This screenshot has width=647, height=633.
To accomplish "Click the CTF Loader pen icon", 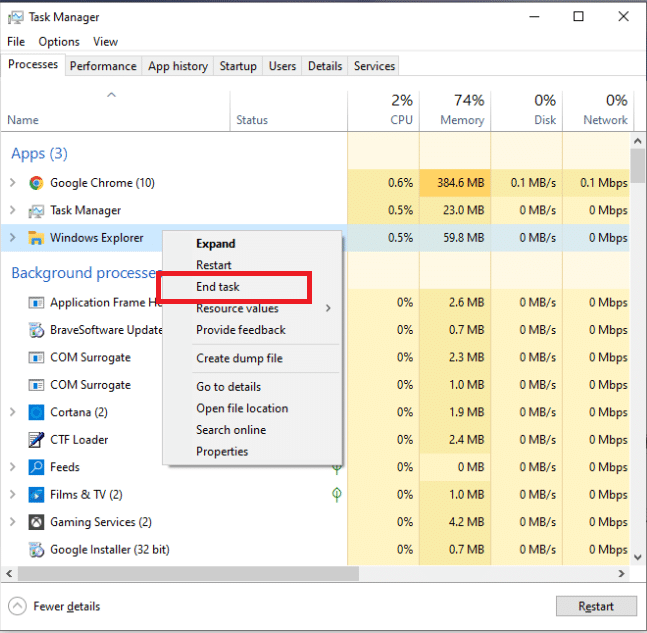I will tap(36, 440).
